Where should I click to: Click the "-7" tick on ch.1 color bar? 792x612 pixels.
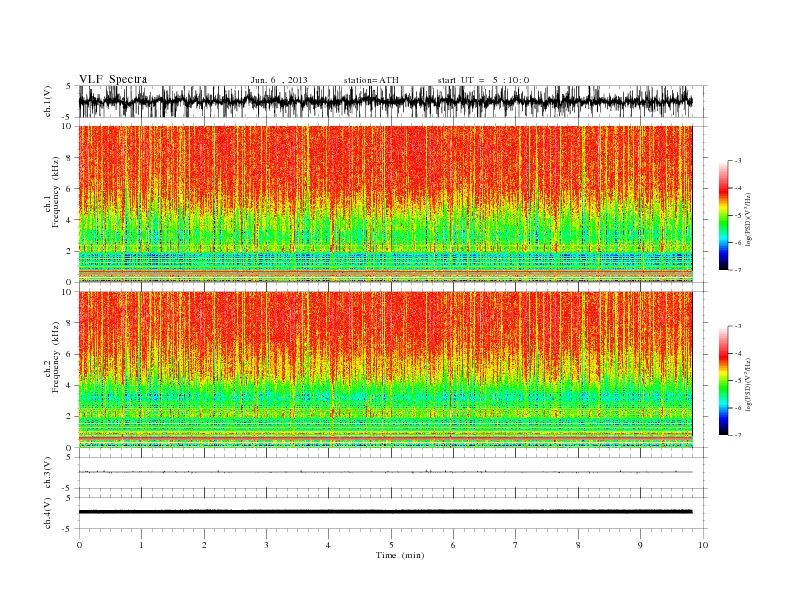[x=738, y=270]
